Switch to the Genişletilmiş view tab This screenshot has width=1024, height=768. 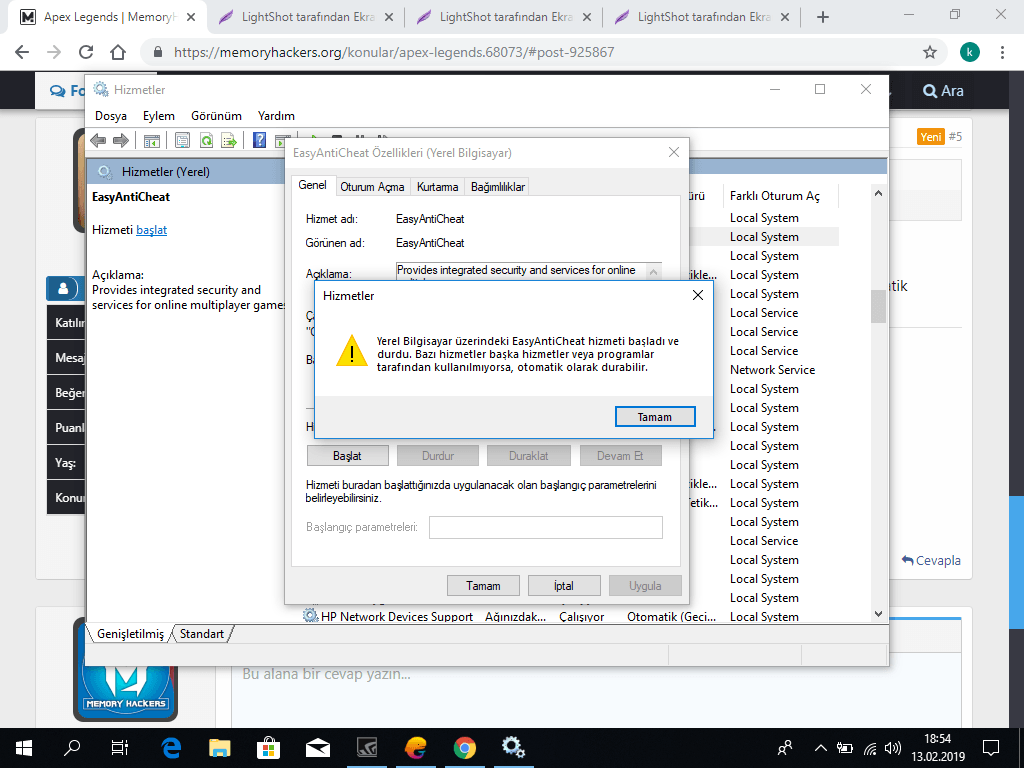pos(131,633)
